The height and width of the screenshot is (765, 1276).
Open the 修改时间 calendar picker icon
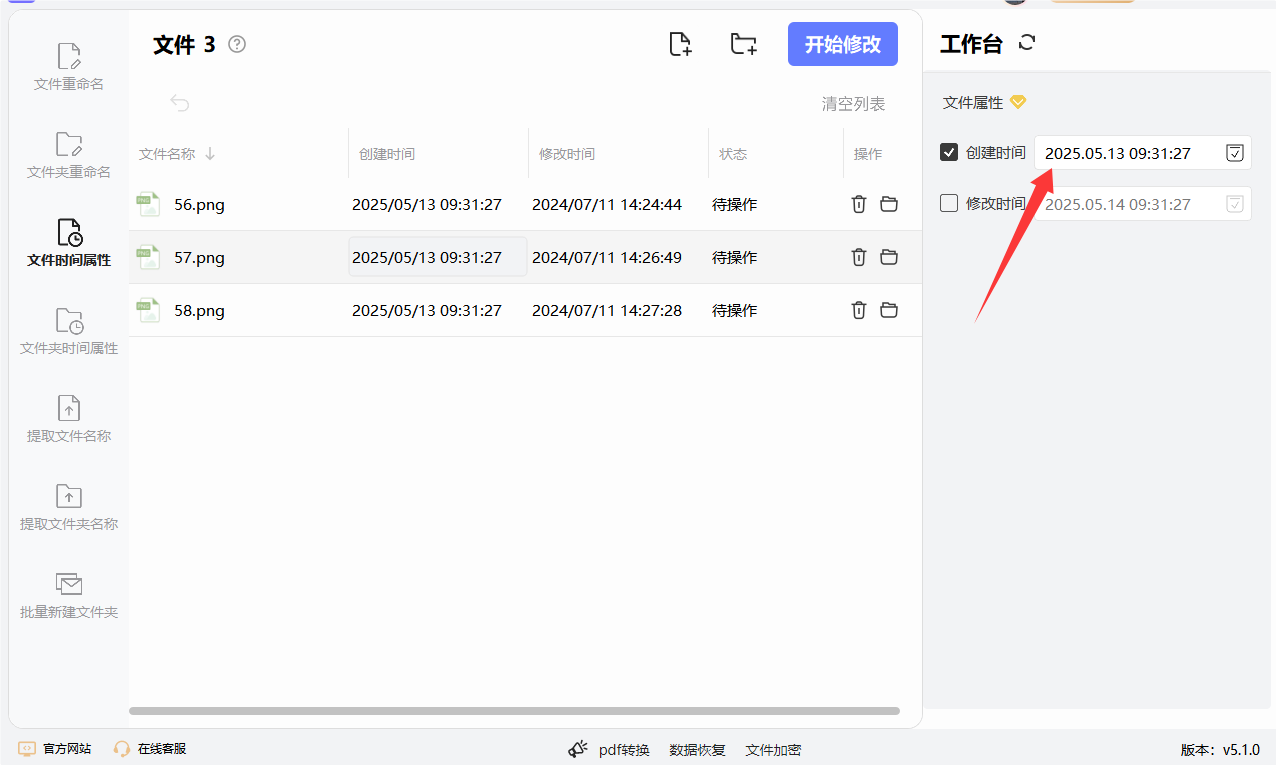click(x=1235, y=204)
